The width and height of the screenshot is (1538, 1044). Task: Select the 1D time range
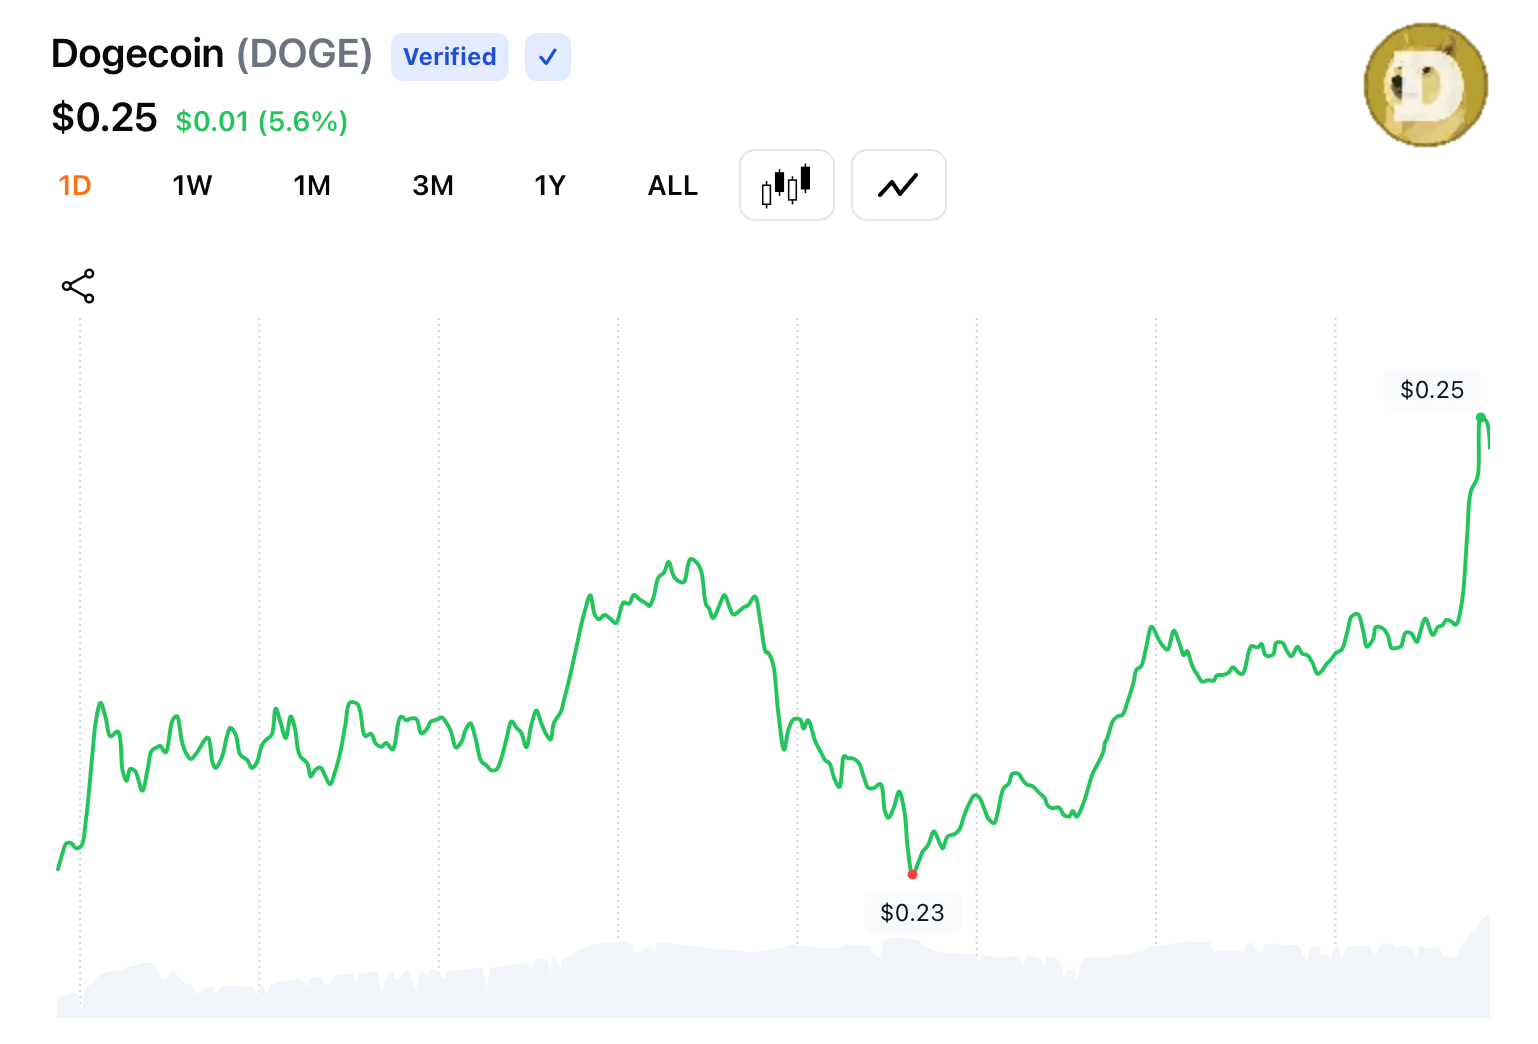75,186
